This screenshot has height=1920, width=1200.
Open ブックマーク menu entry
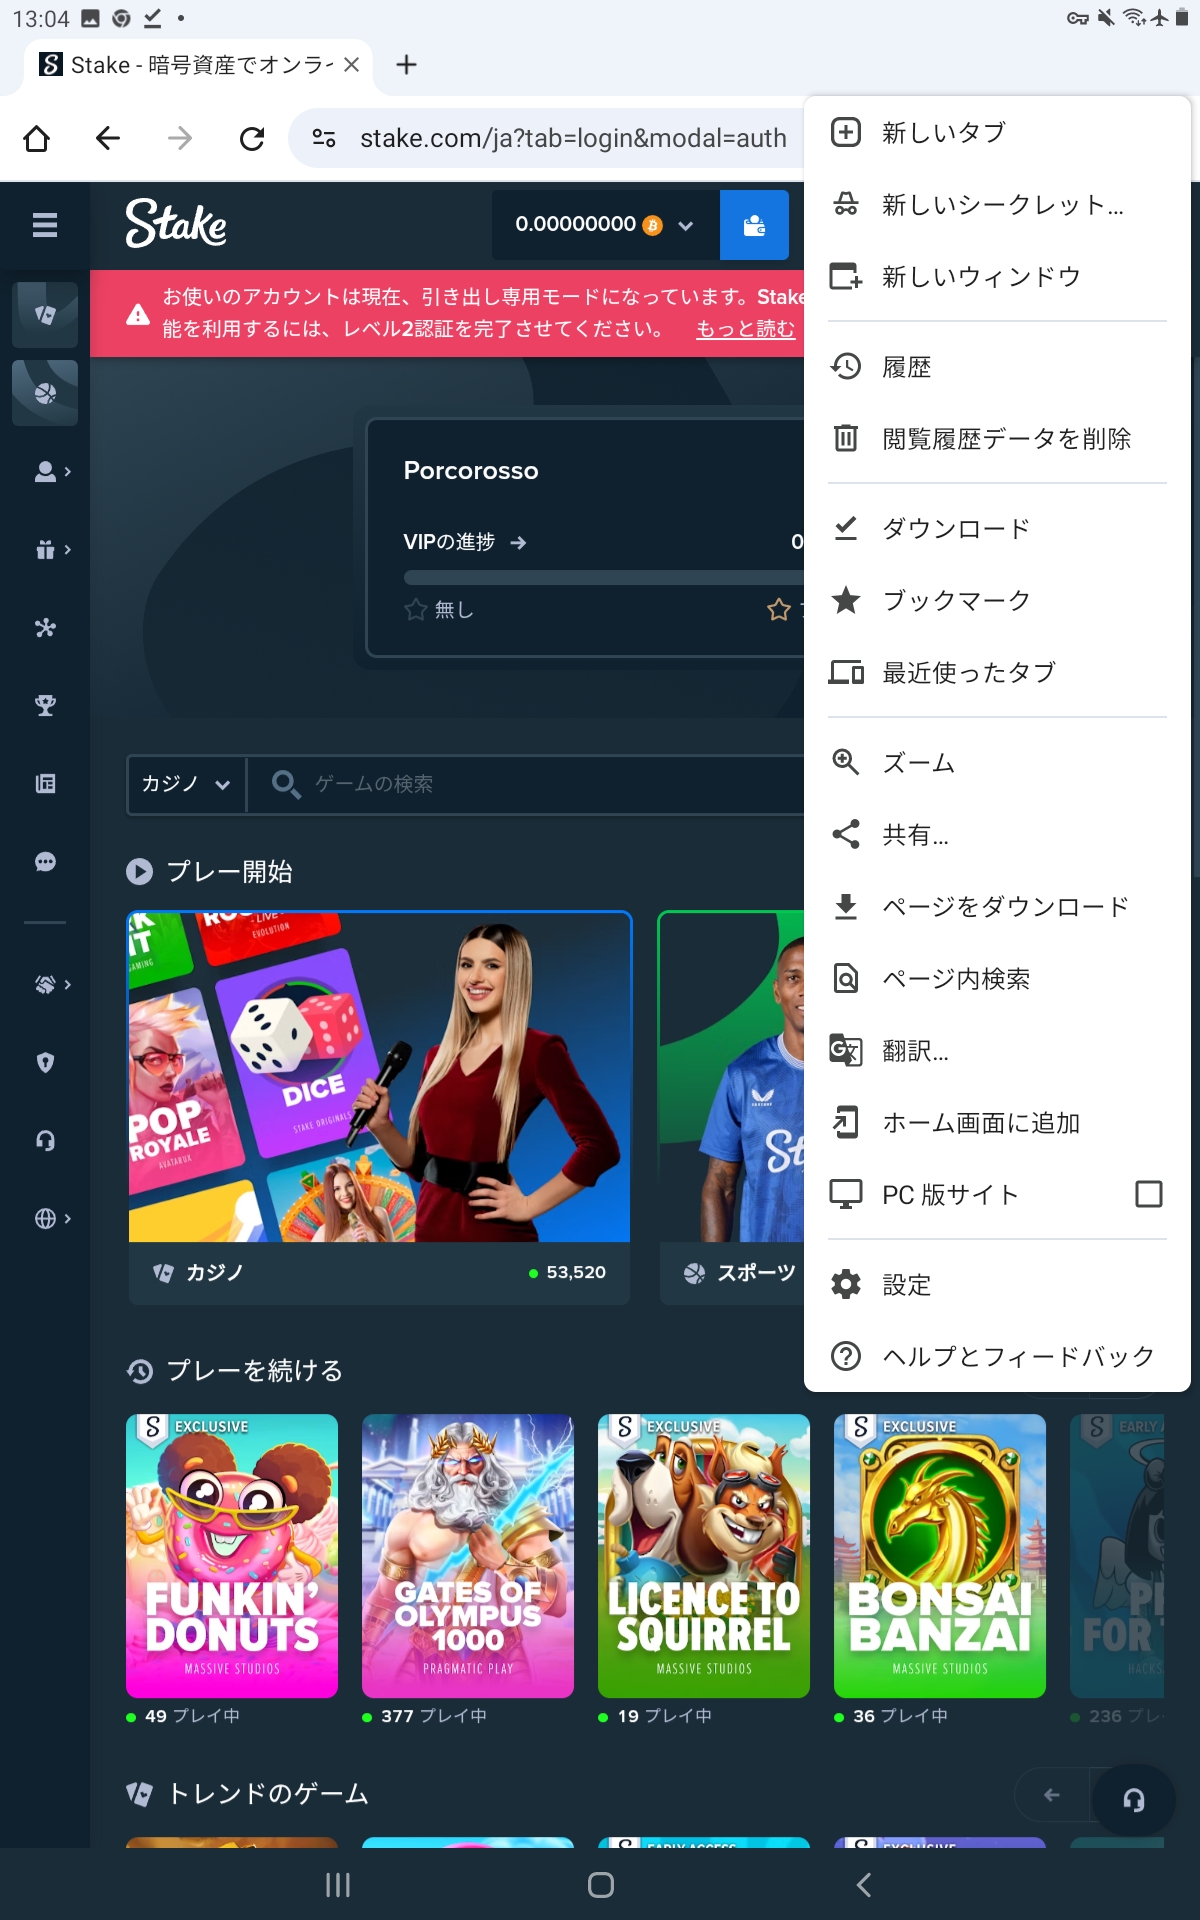coord(997,601)
